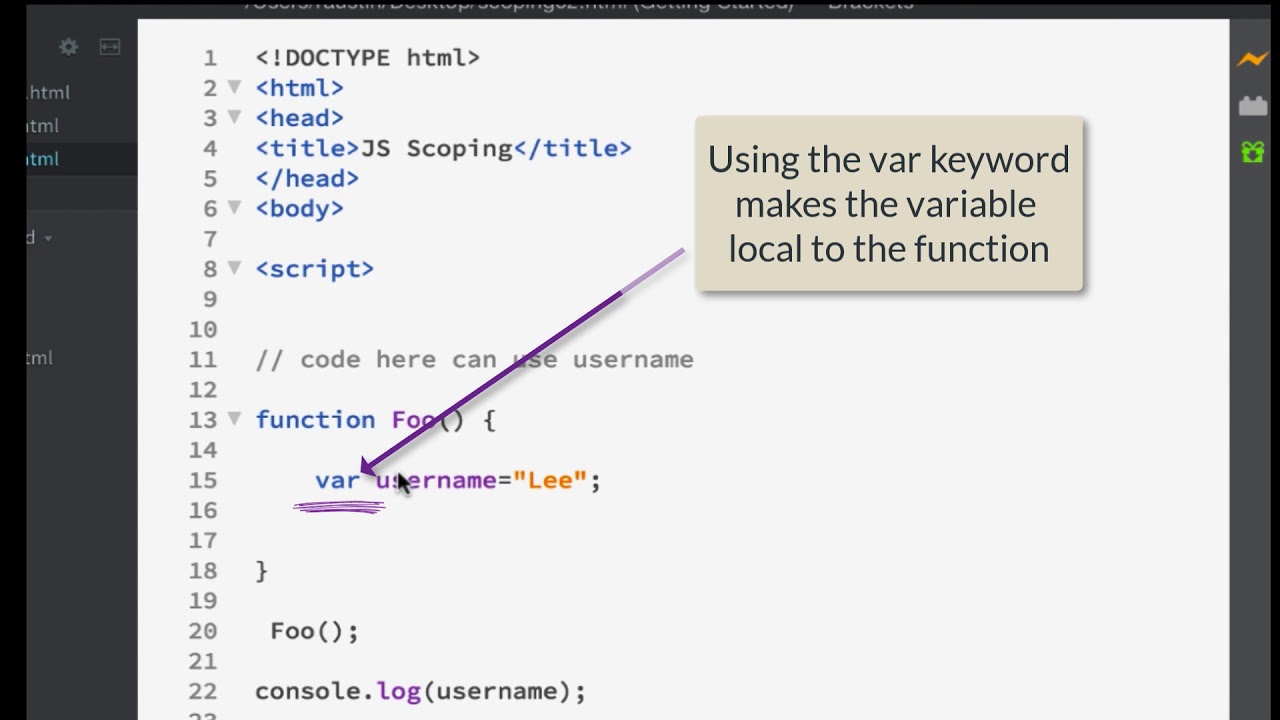The width and height of the screenshot is (1280, 720).
Task: Open Extension Manager brick icon
Action: coord(1252,105)
